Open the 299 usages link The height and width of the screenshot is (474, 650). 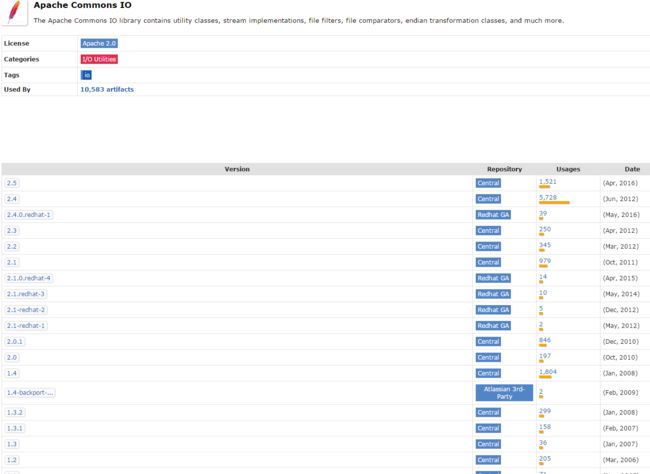(x=545, y=411)
